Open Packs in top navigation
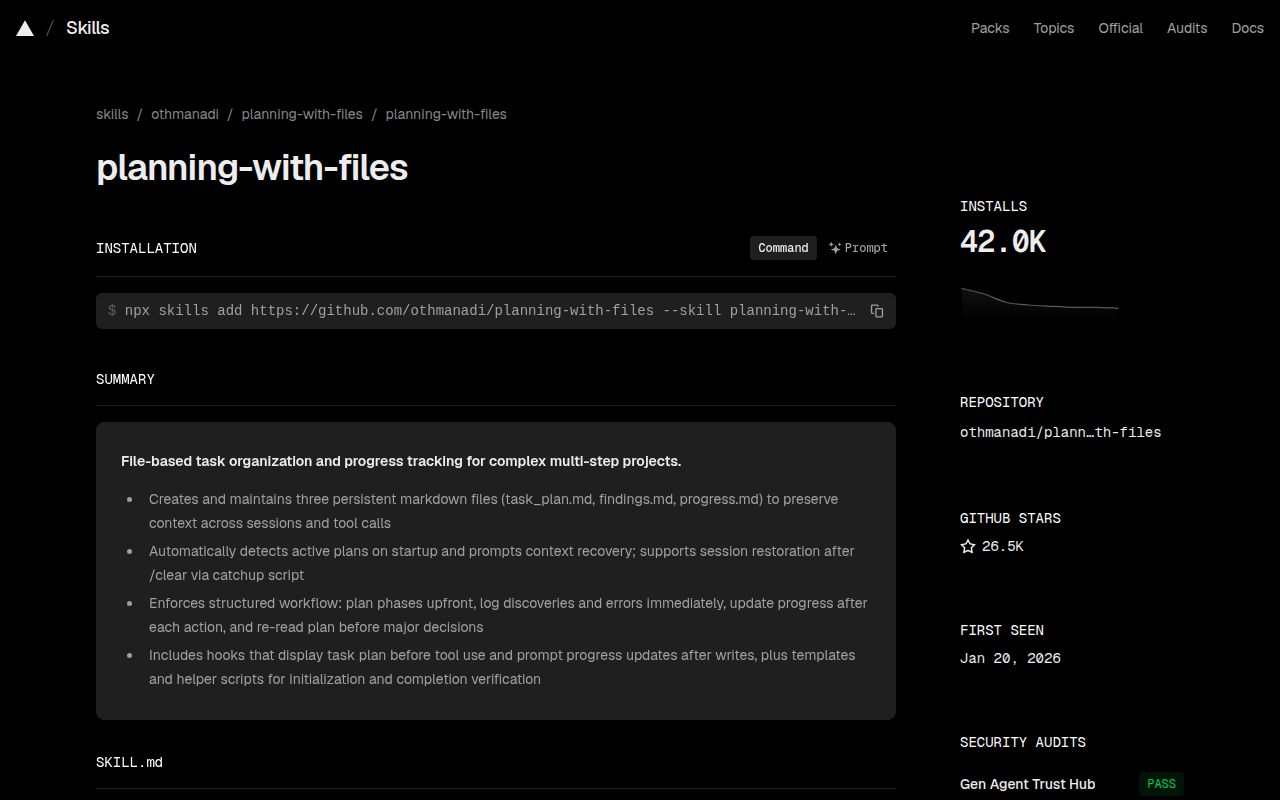Screen dimensions: 1280x800 point(990,28)
